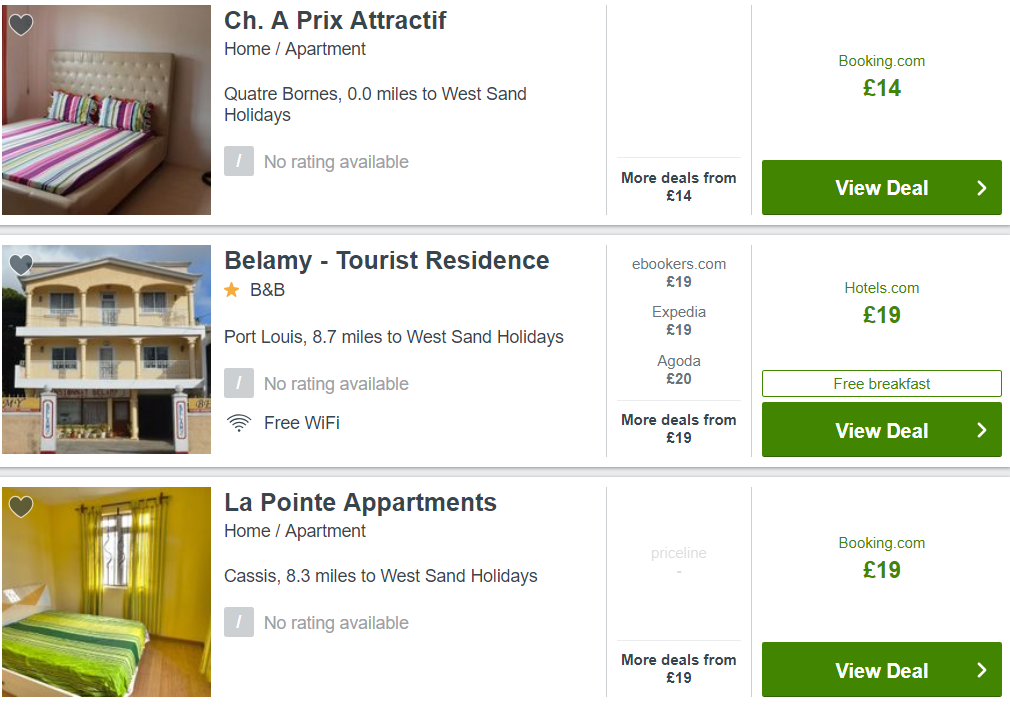Select the Expedia £19 offer
This screenshot has height=705, width=1010.
coord(678,320)
